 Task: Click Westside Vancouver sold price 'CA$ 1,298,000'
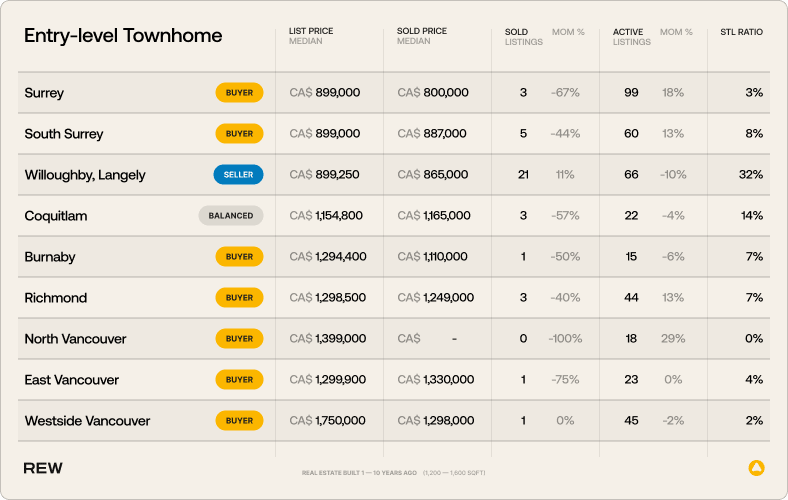(436, 421)
